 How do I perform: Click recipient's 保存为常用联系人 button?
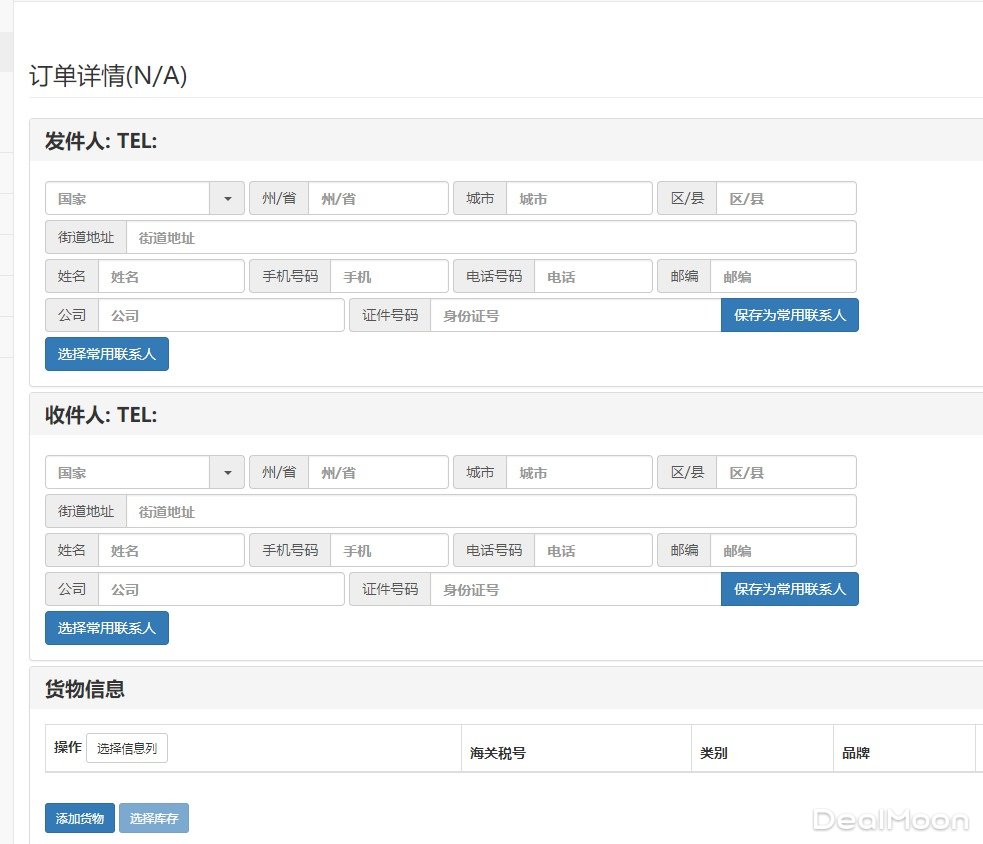(x=789, y=589)
